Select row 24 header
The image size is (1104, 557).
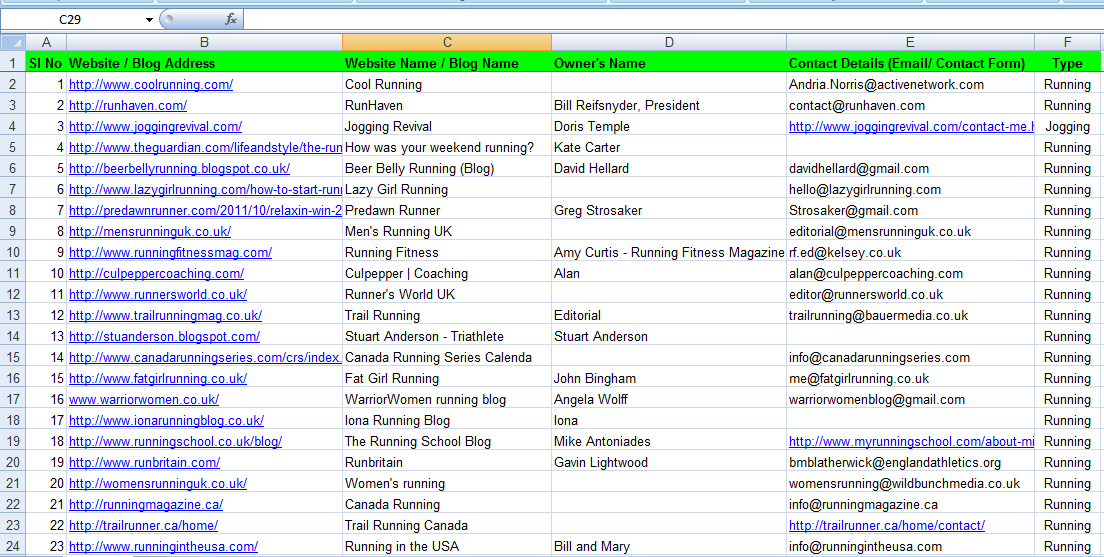coord(13,546)
